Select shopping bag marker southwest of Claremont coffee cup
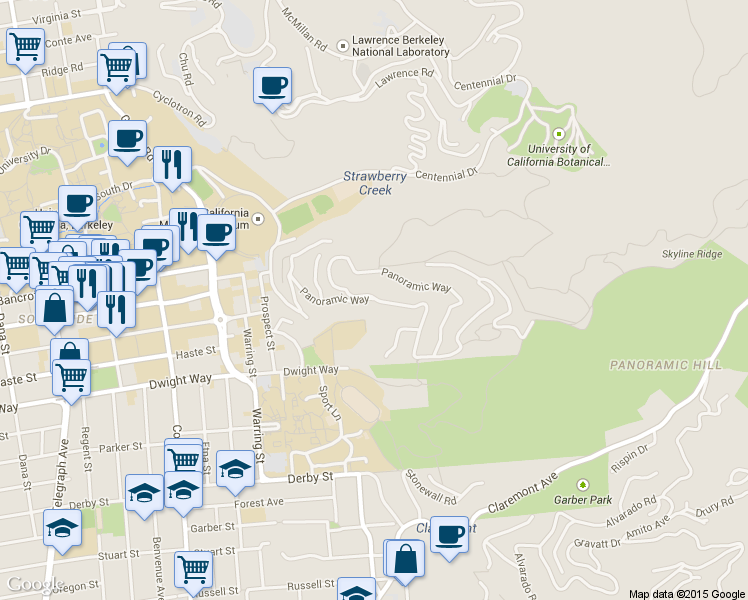The height and width of the screenshot is (600, 748). click(405, 561)
